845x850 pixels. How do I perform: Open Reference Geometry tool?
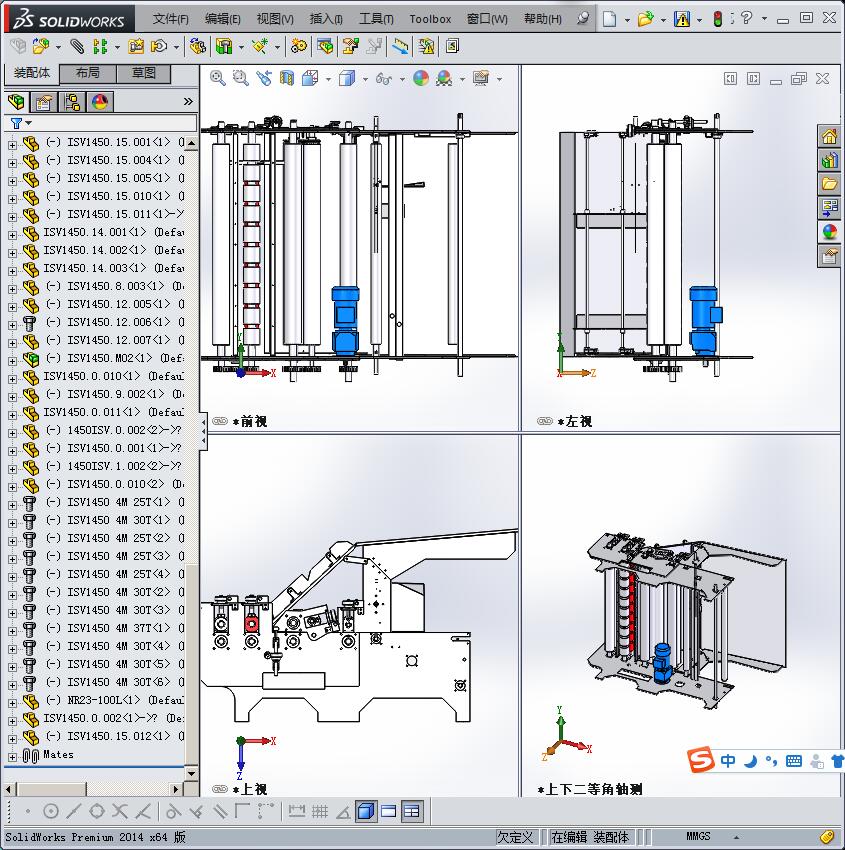click(x=260, y=47)
